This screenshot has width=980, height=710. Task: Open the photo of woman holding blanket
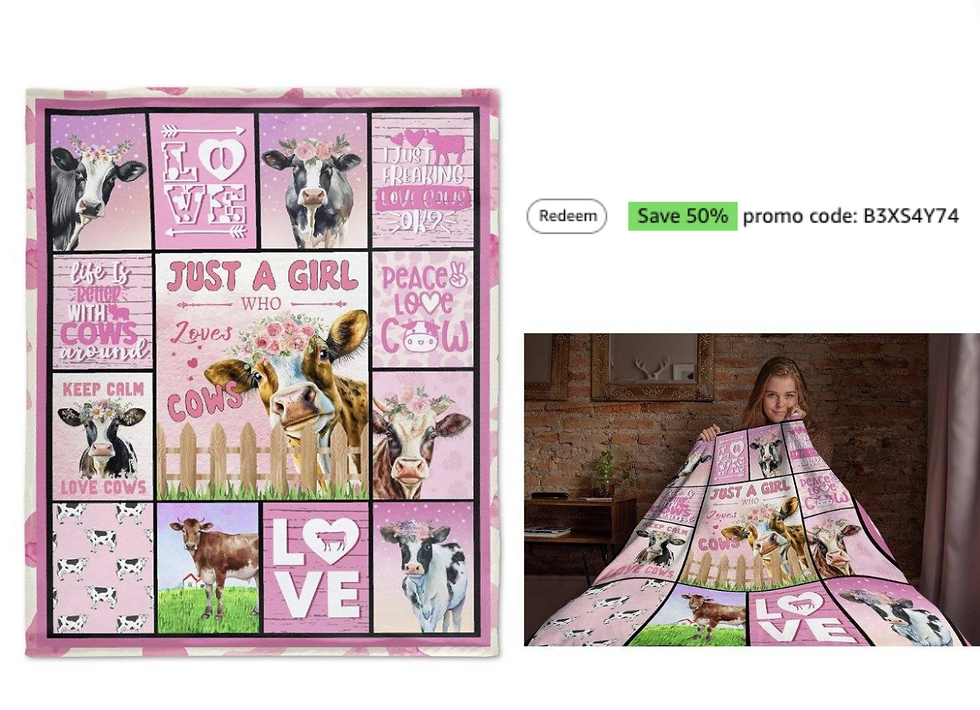tap(752, 489)
